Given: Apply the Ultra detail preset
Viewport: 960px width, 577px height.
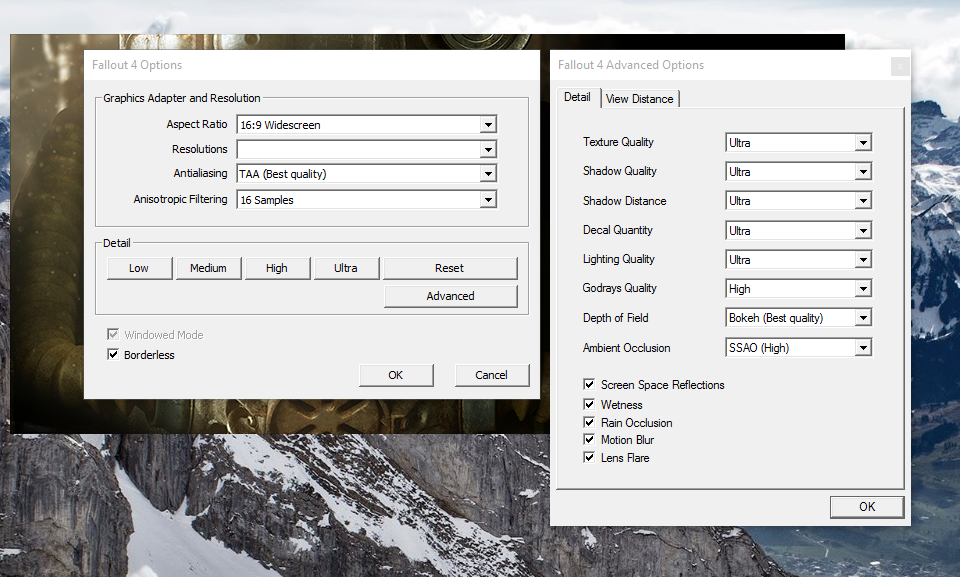Looking at the screenshot, I should [346, 268].
